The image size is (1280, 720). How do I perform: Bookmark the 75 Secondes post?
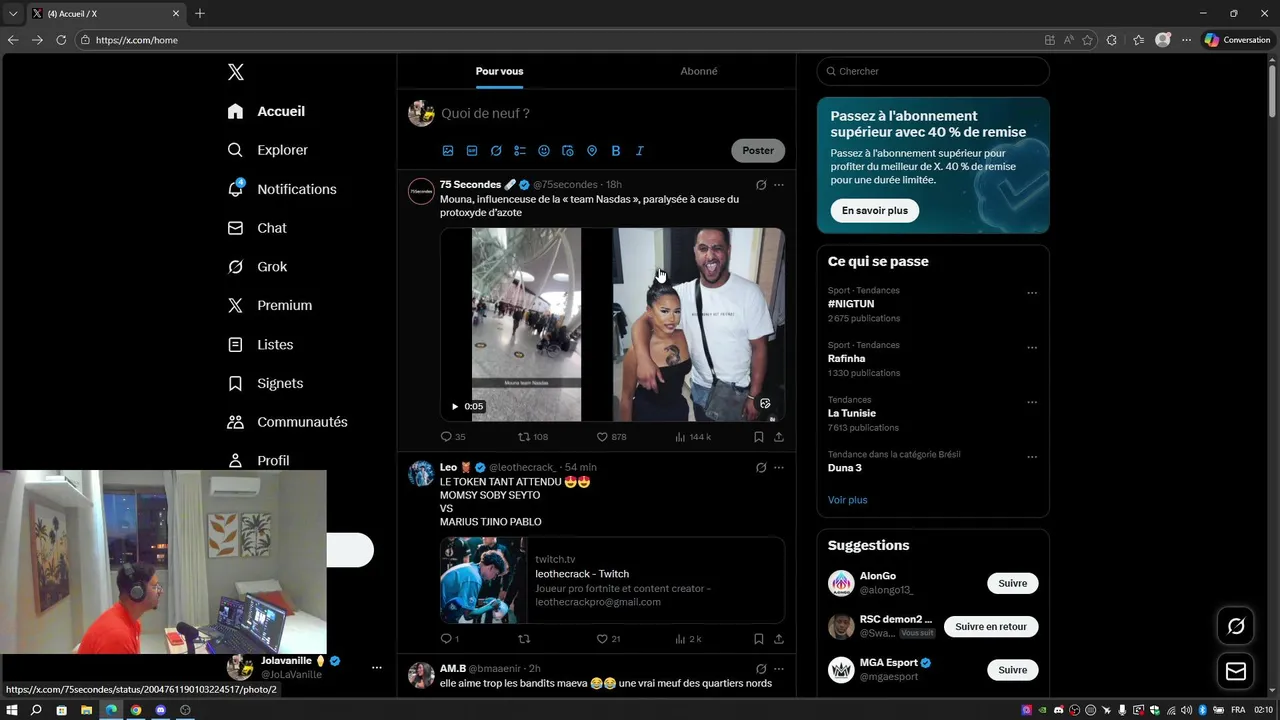(759, 437)
